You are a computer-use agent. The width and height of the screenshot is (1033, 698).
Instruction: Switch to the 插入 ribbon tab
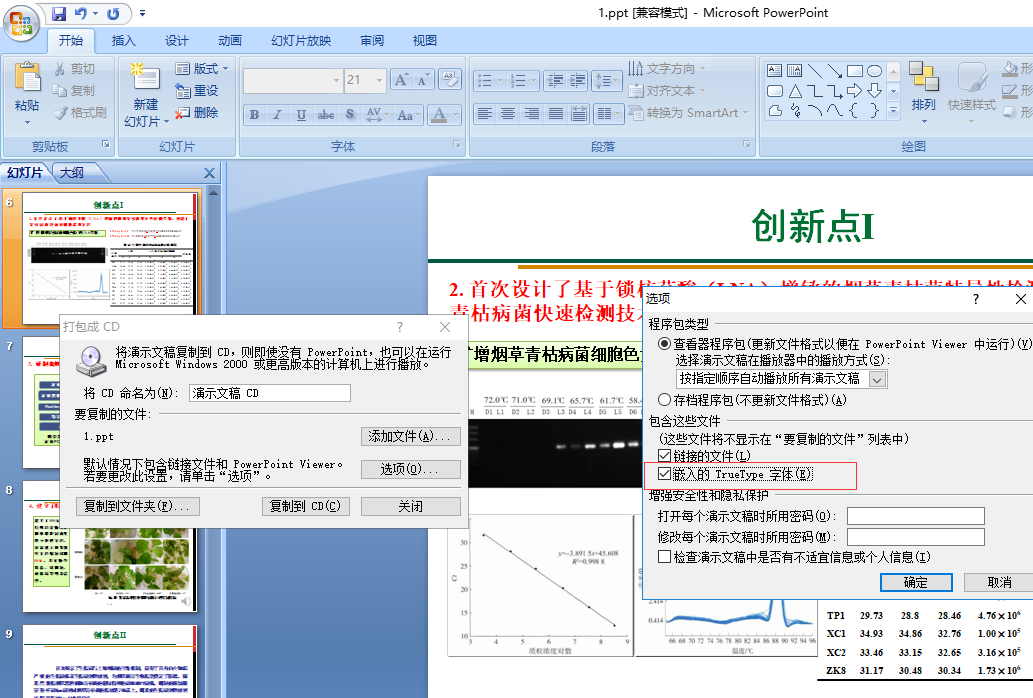coord(123,40)
